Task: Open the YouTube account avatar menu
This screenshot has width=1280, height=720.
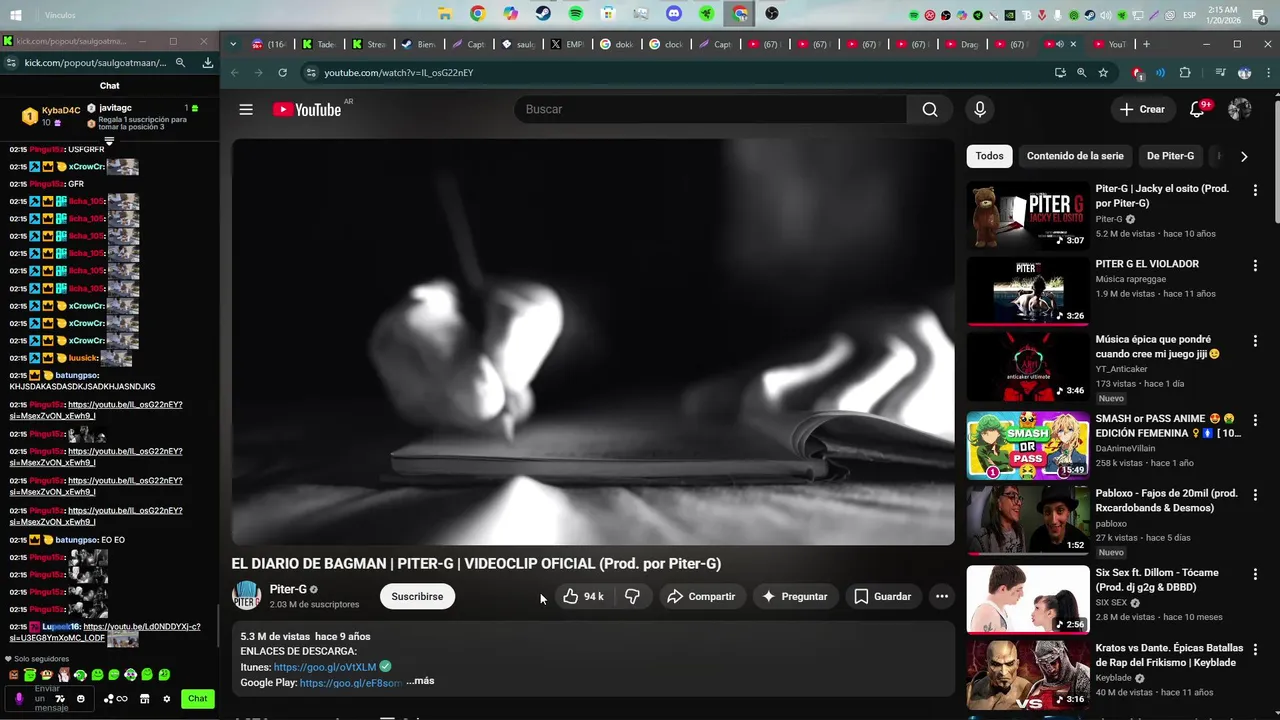Action: (1240, 110)
